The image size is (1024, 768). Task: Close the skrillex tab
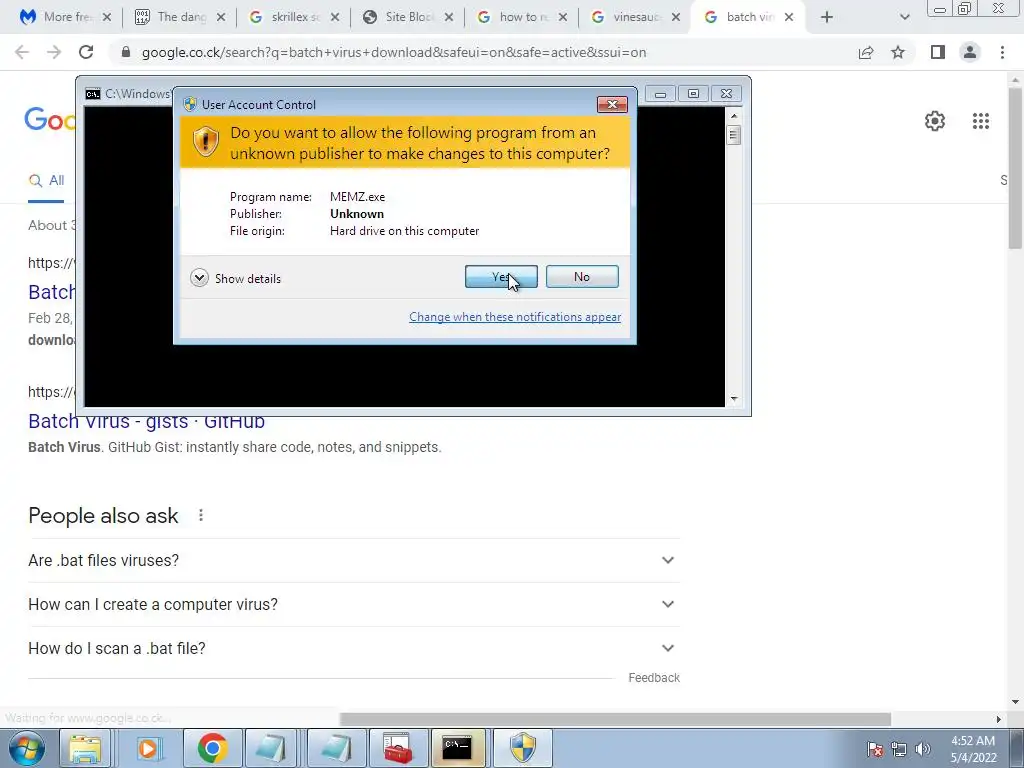click(335, 17)
